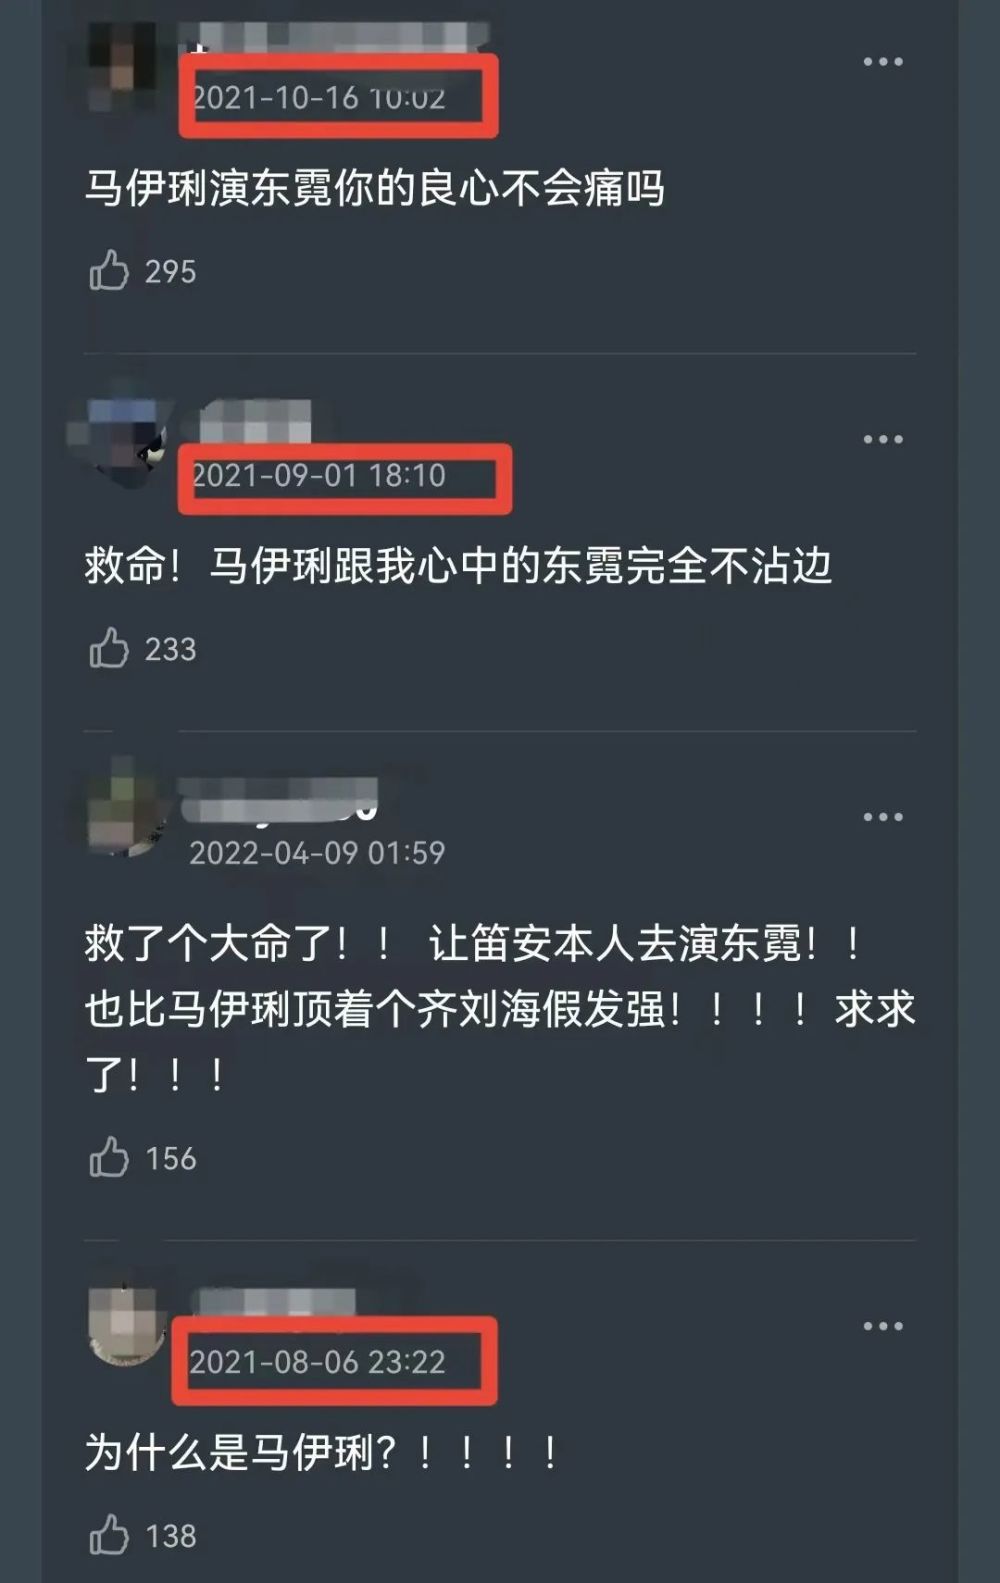
Task: Open comment text ending 良心不会痛吗
Action: click(374, 188)
